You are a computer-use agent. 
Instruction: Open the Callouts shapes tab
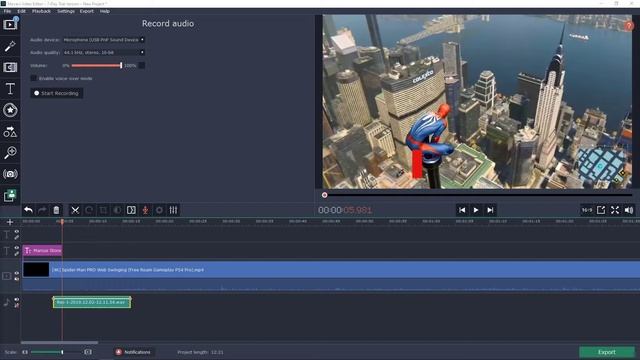(x=10, y=131)
